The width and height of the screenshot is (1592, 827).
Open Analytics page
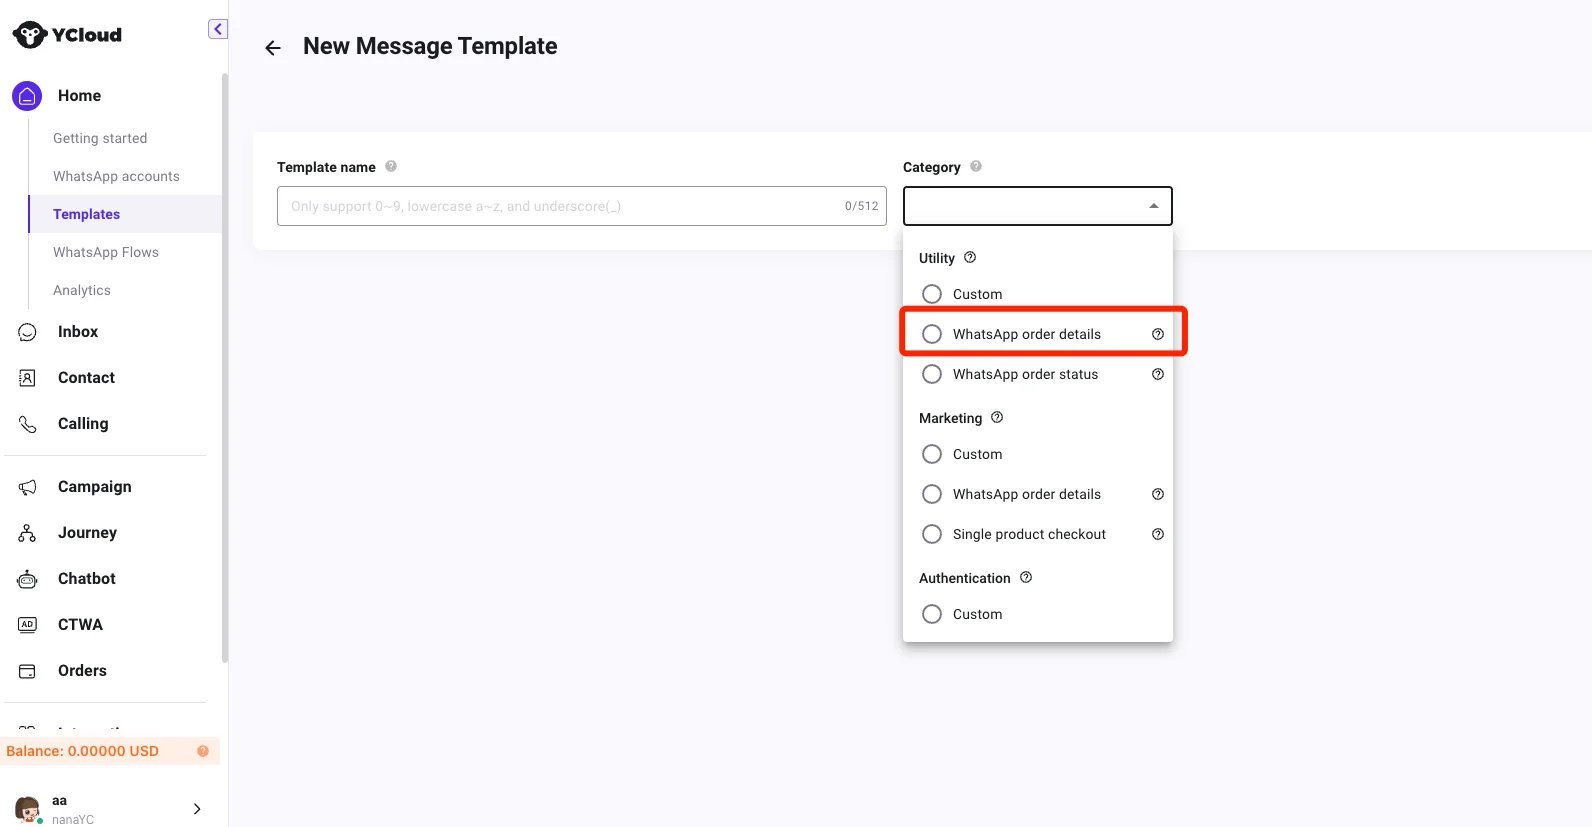coord(82,290)
